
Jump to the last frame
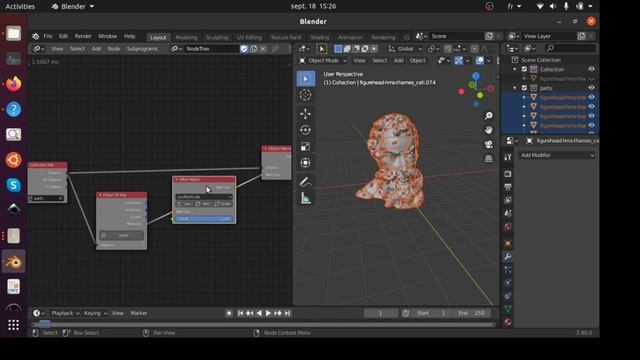[287, 313]
